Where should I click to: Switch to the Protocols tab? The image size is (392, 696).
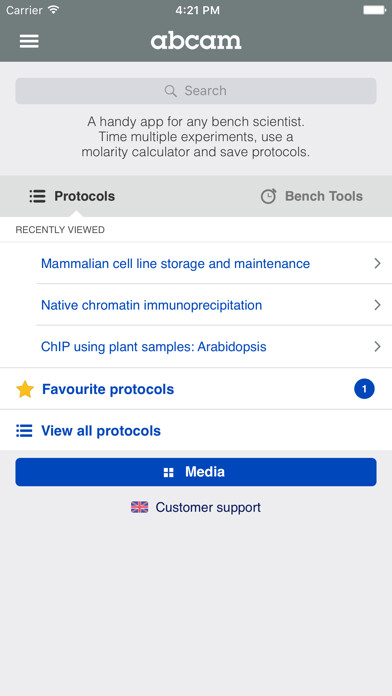pyautogui.click(x=72, y=196)
